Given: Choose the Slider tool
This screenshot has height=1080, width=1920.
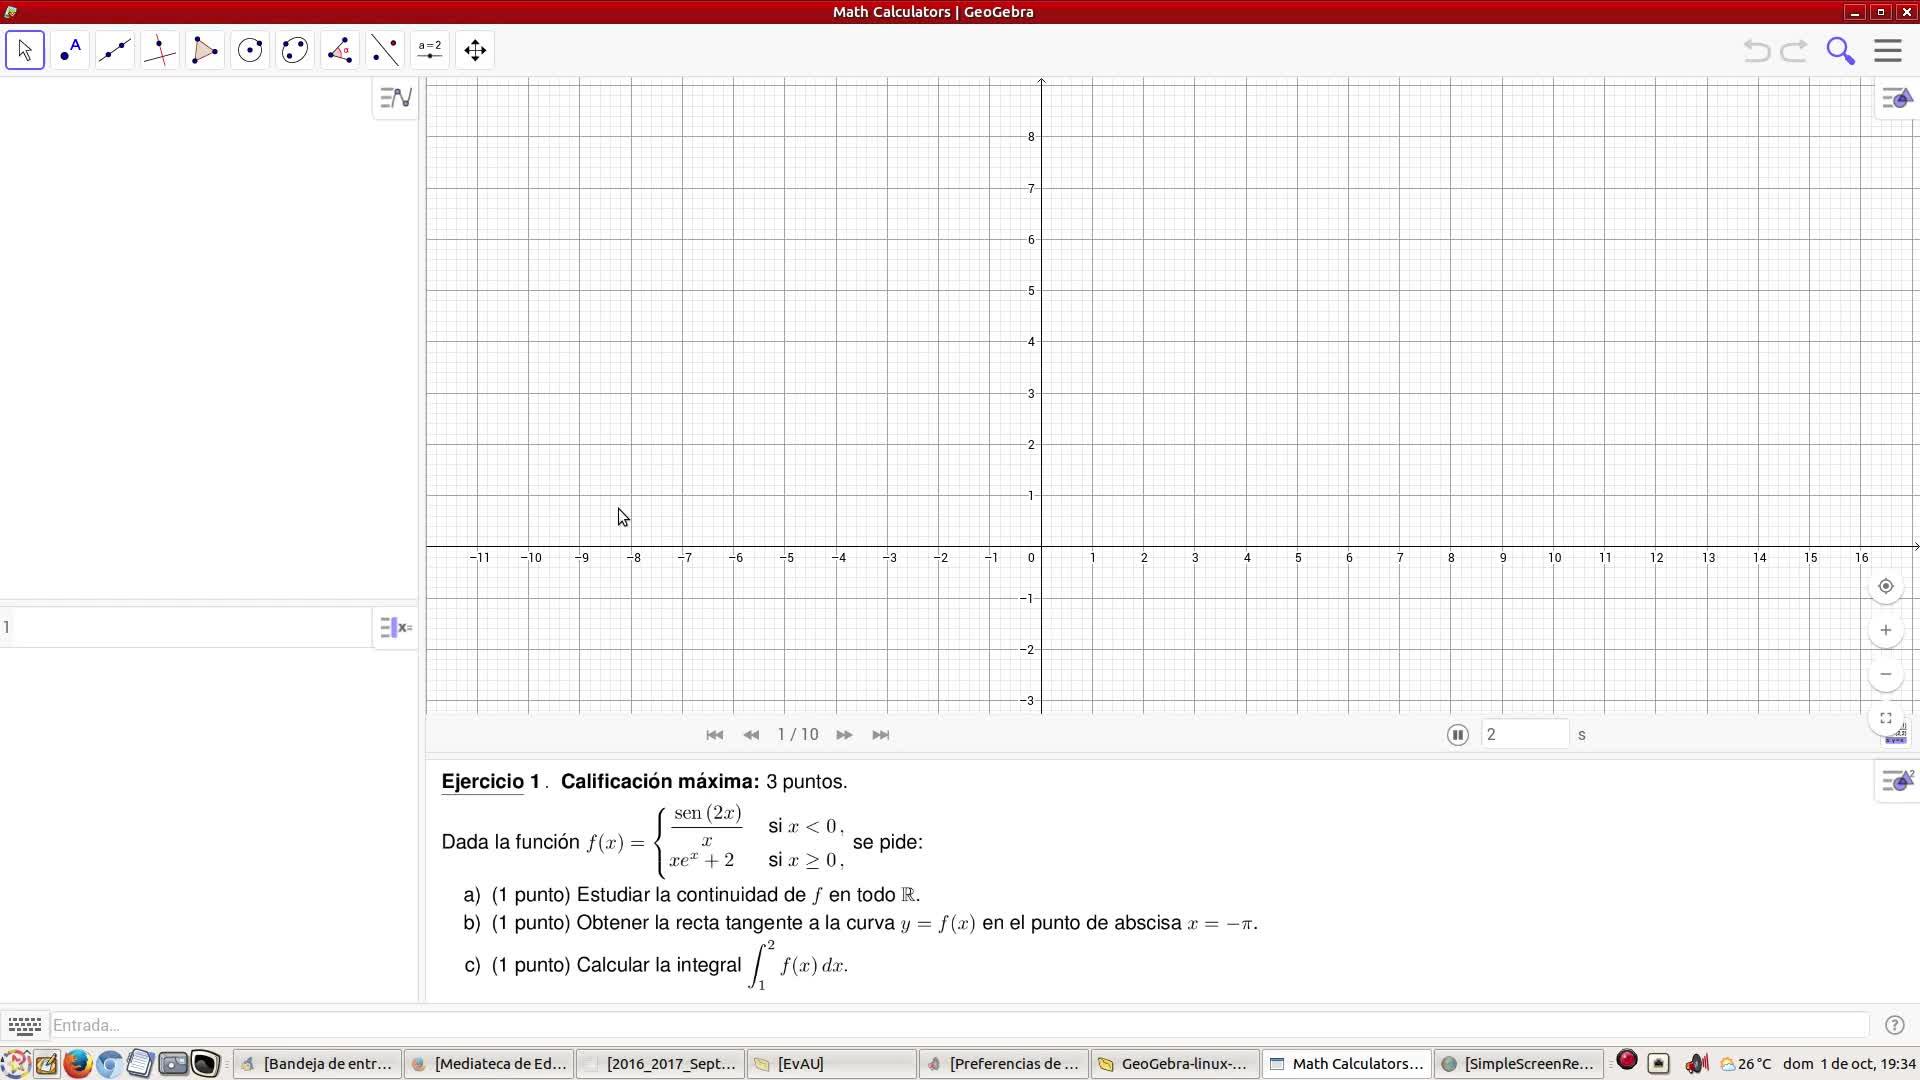Looking at the screenshot, I should [430, 50].
